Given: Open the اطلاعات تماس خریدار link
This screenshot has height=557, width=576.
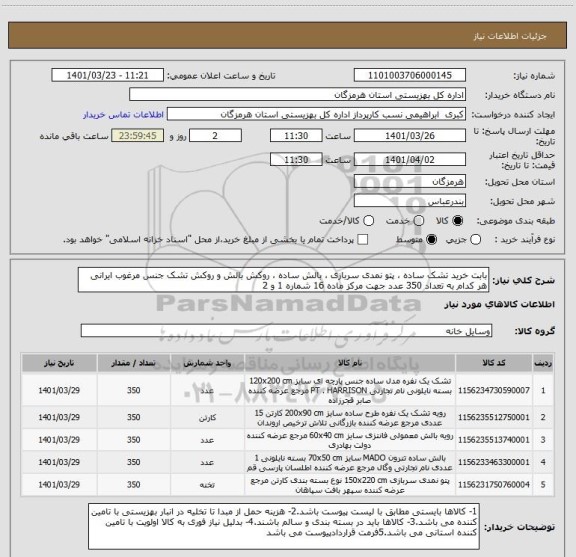Looking at the screenshot, I should tap(123, 115).
